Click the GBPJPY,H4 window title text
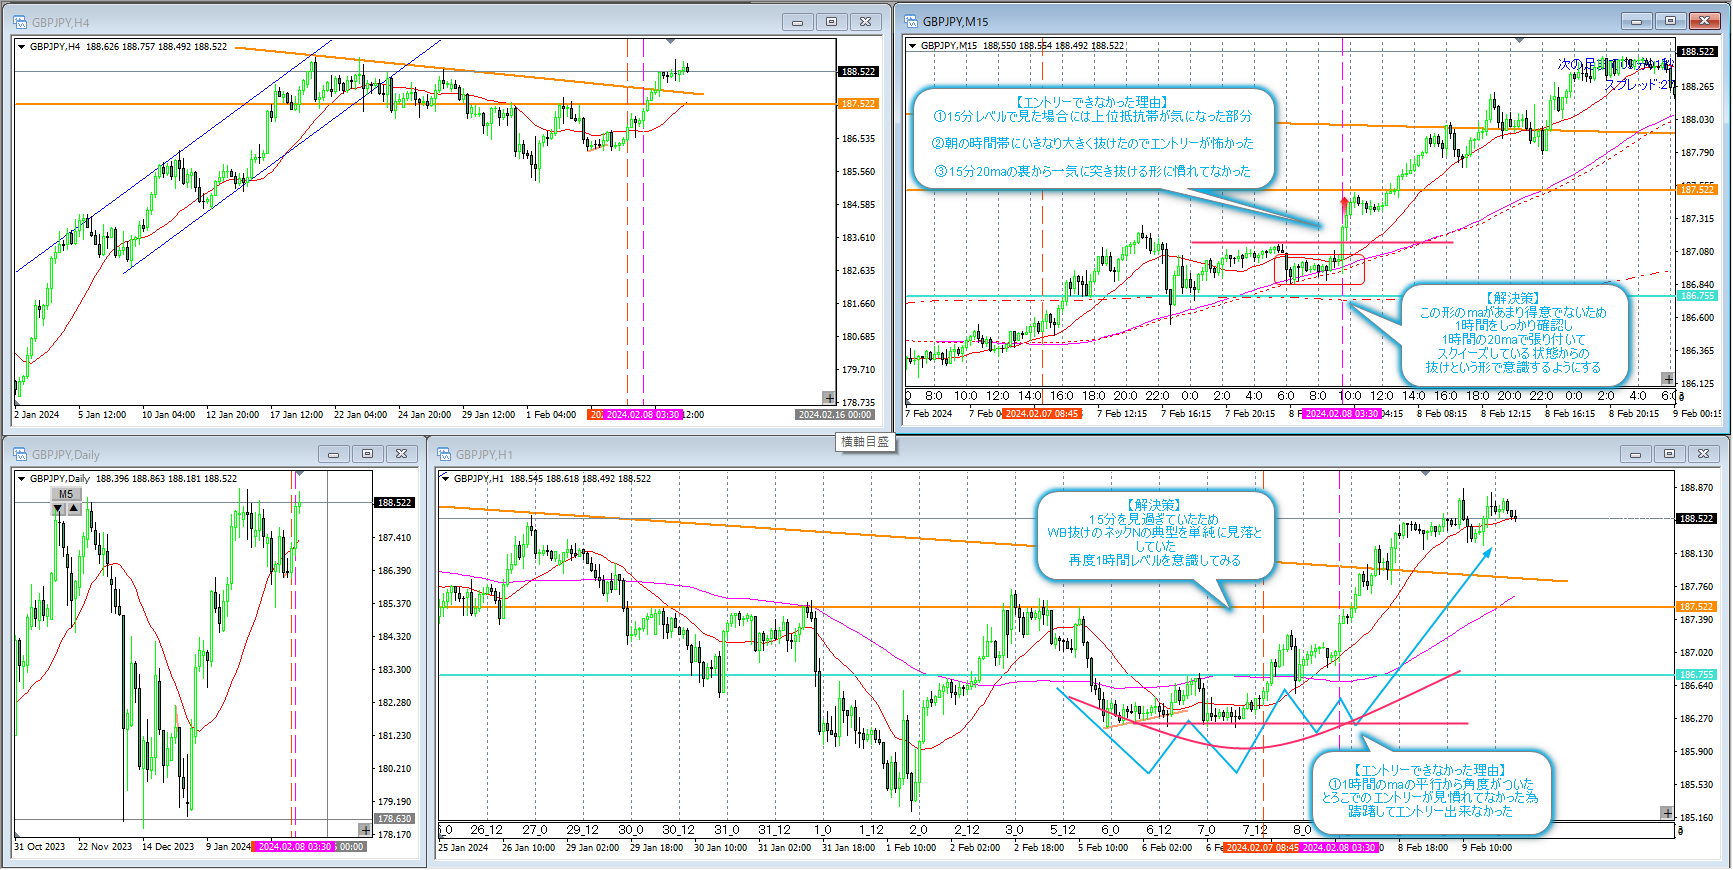 [x=60, y=22]
